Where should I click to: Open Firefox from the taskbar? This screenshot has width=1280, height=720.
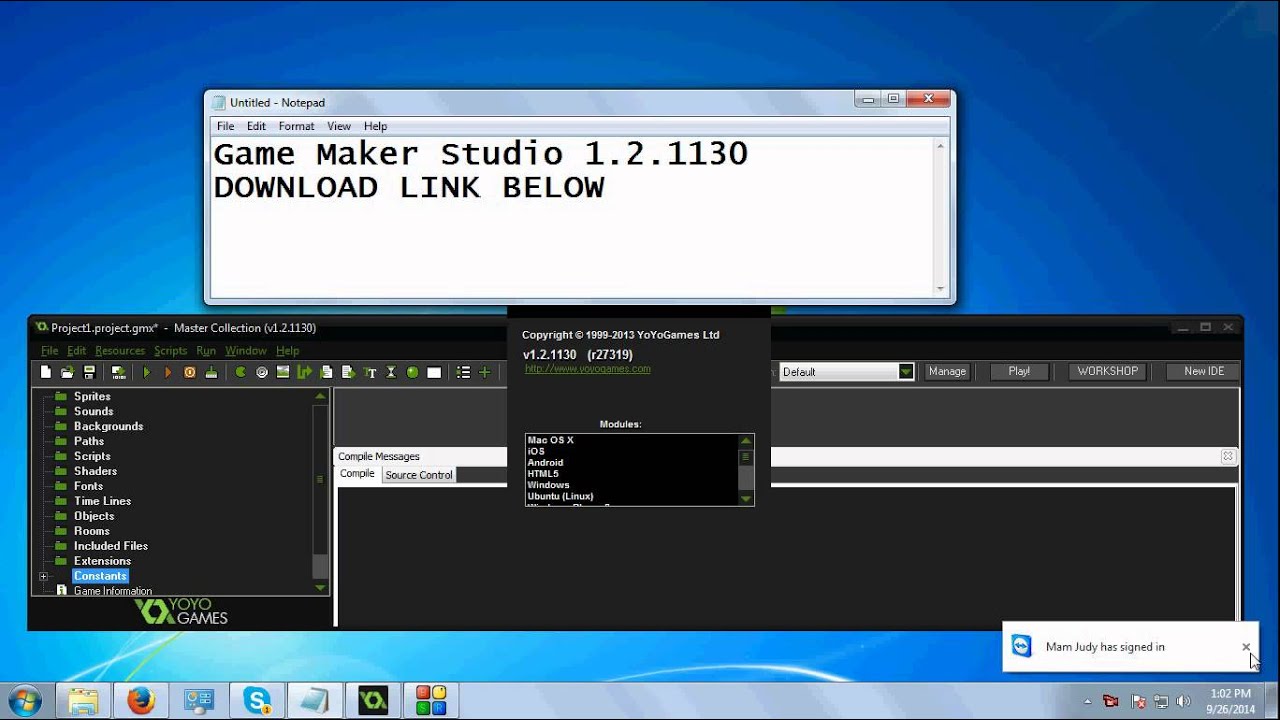click(x=142, y=701)
